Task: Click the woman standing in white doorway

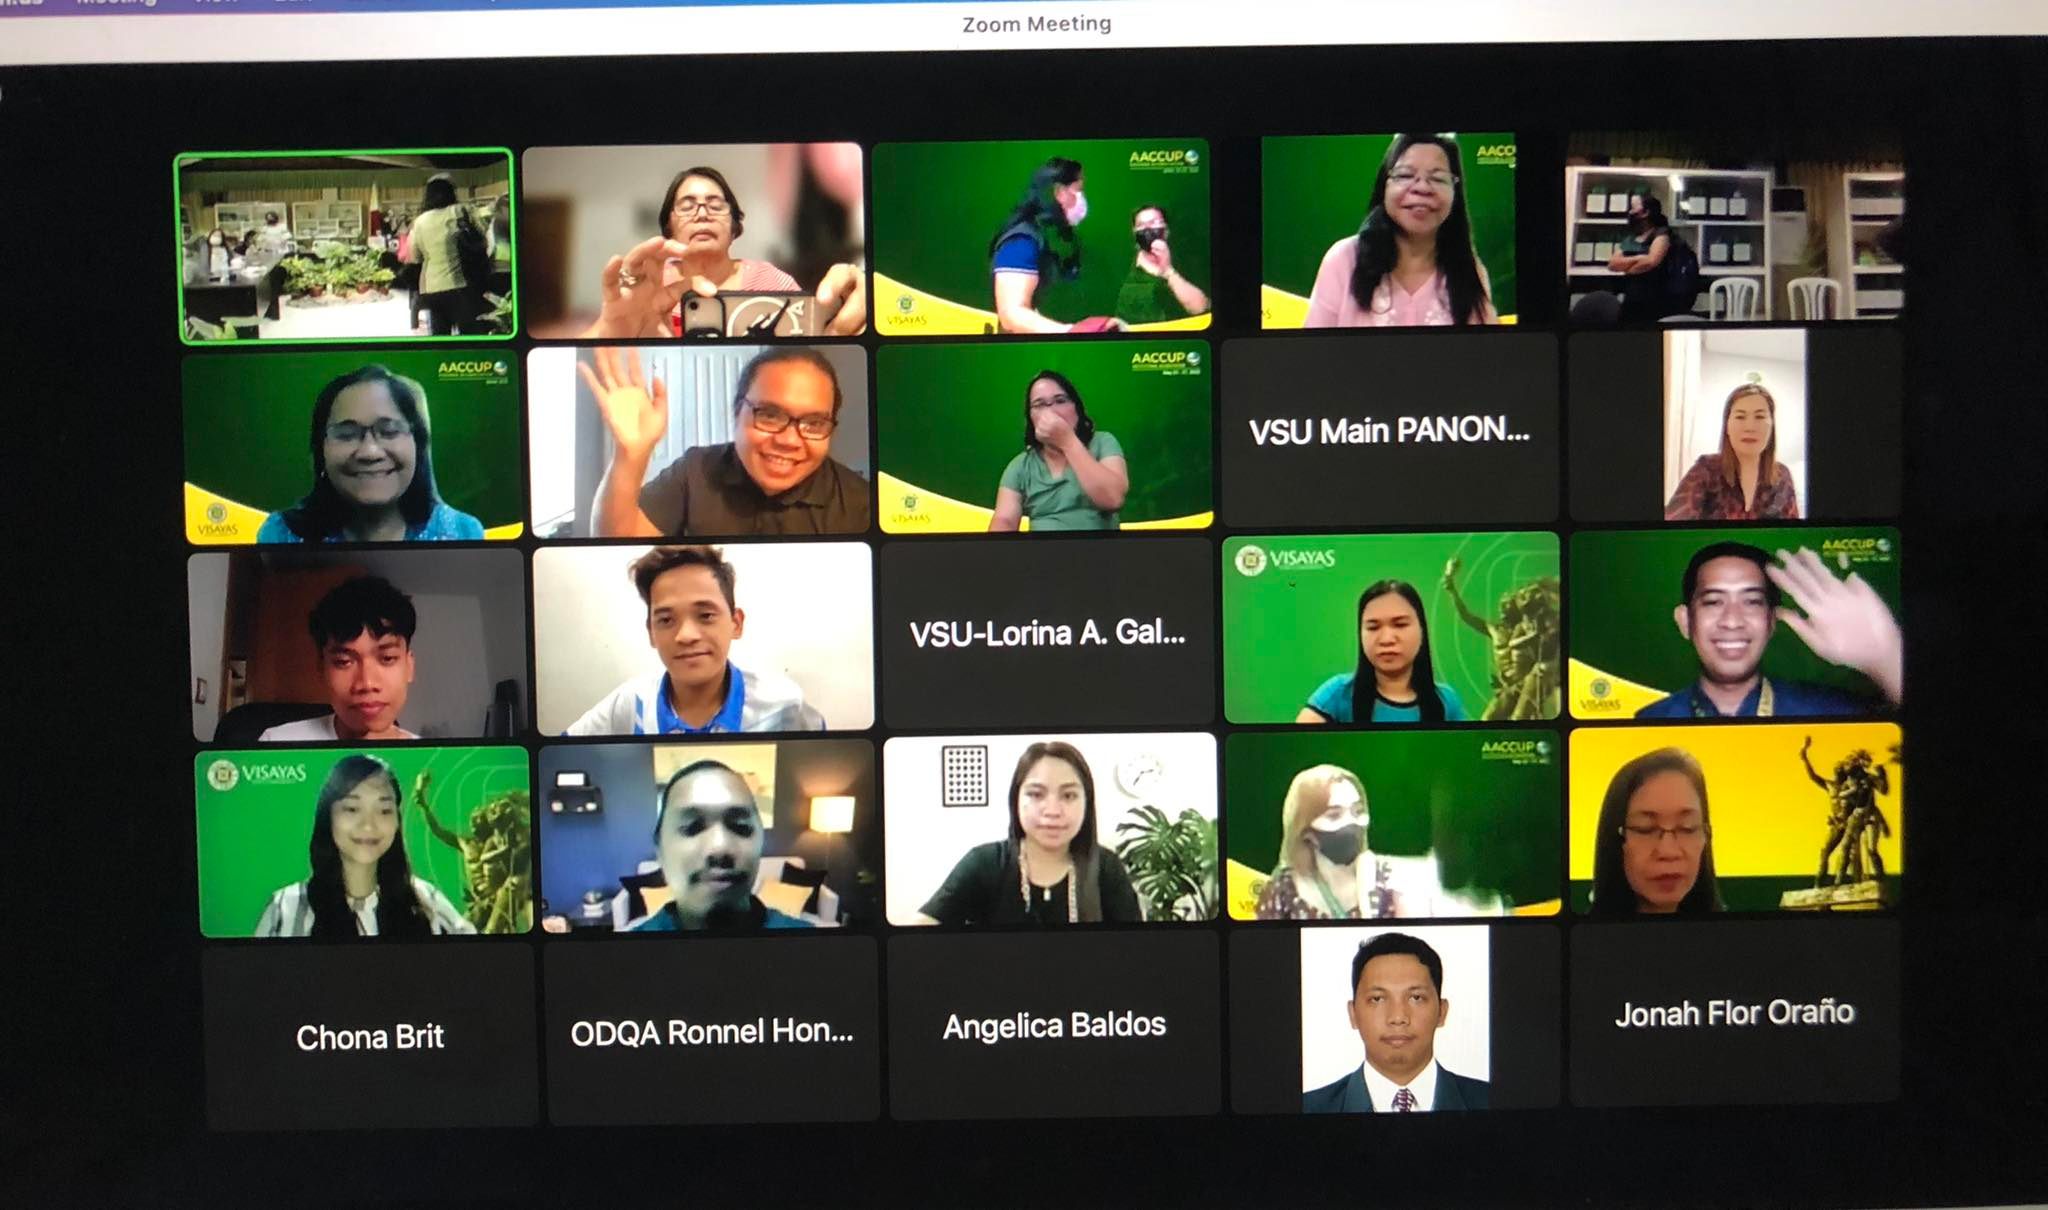Action: [x=1734, y=427]
